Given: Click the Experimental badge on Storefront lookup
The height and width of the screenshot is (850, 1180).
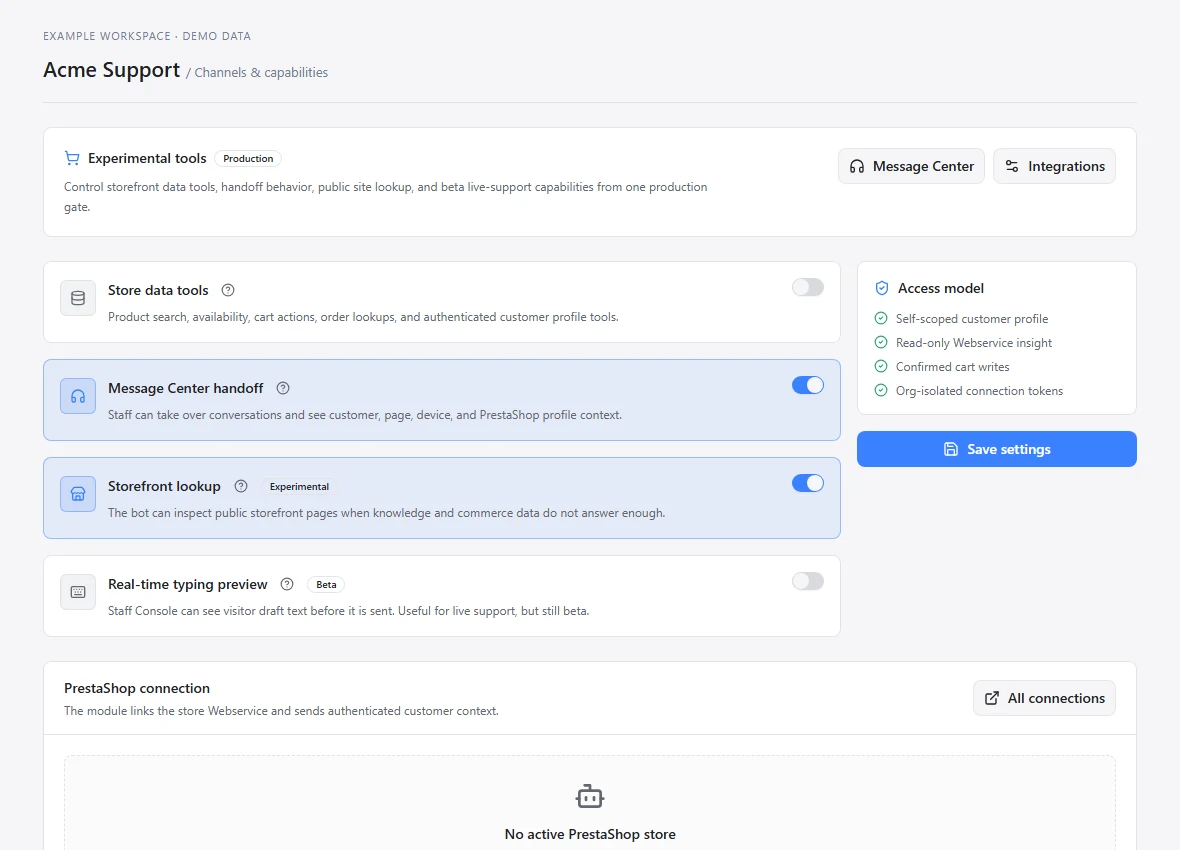Looking at the screenshot, I should point(300,486).
